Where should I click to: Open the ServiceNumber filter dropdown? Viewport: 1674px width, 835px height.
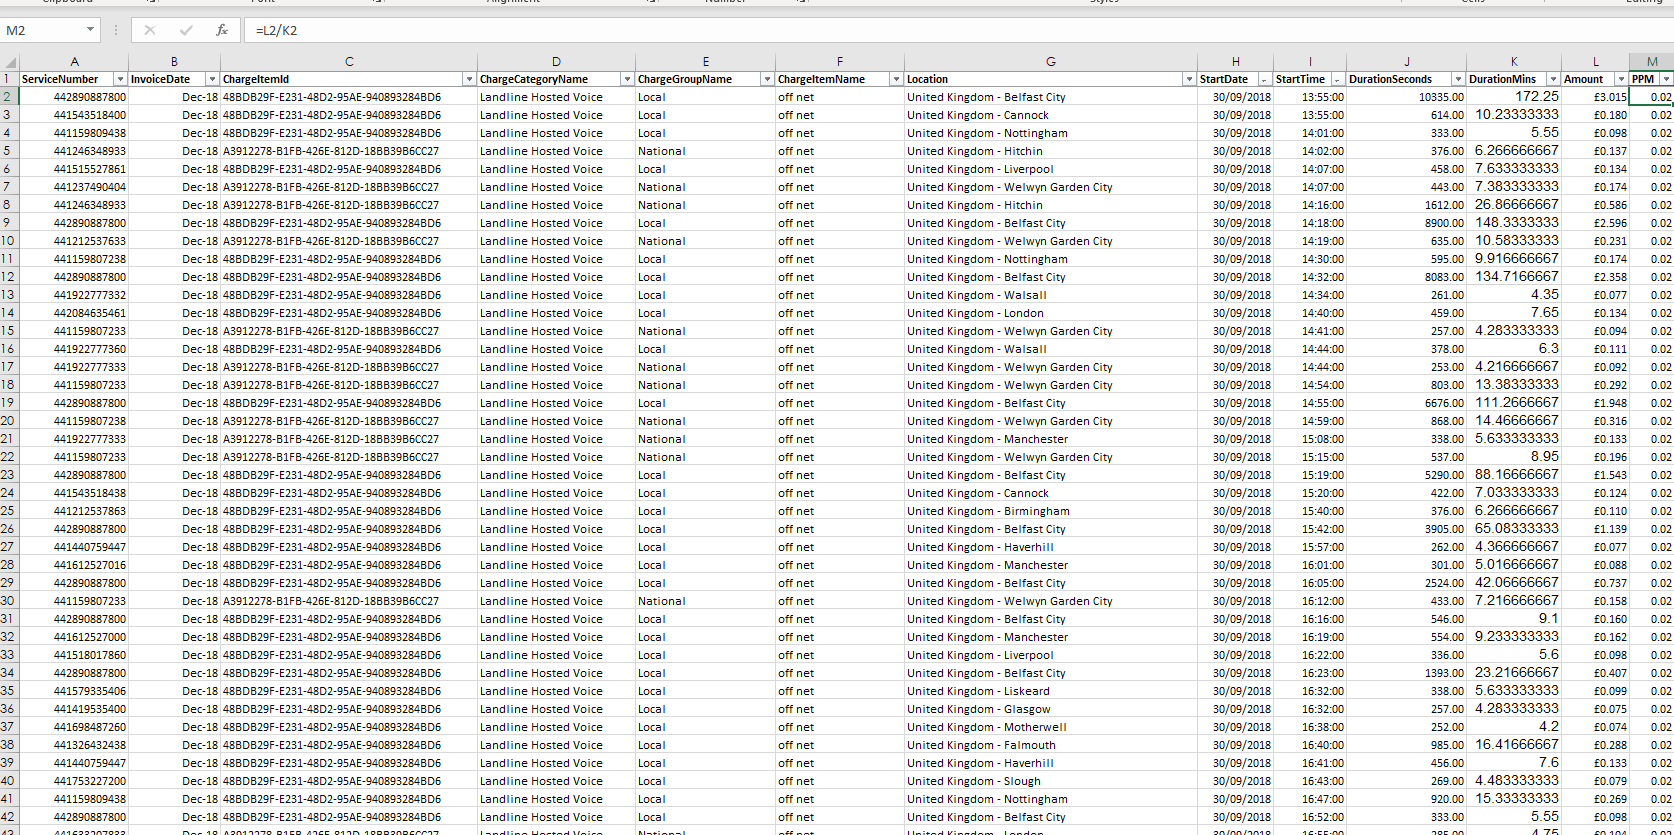coord(120,79)
